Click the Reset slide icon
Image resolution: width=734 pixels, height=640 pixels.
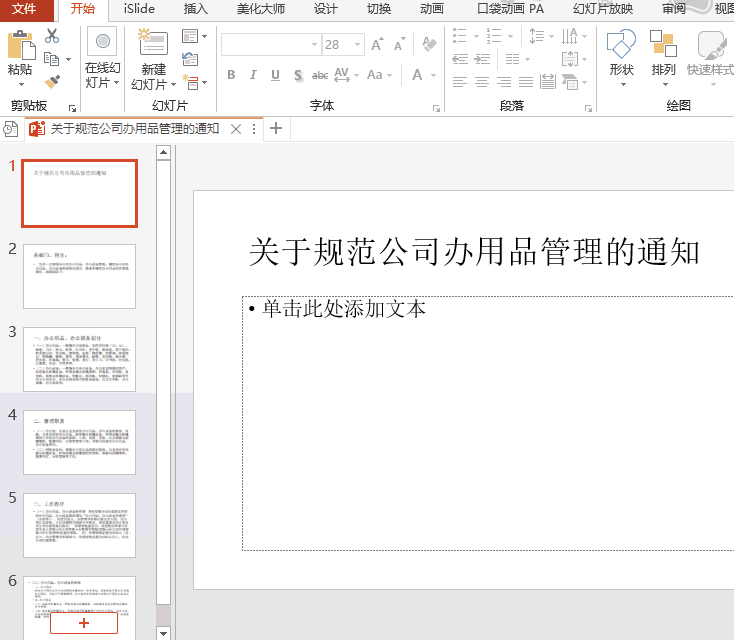(x=190, y=59)
